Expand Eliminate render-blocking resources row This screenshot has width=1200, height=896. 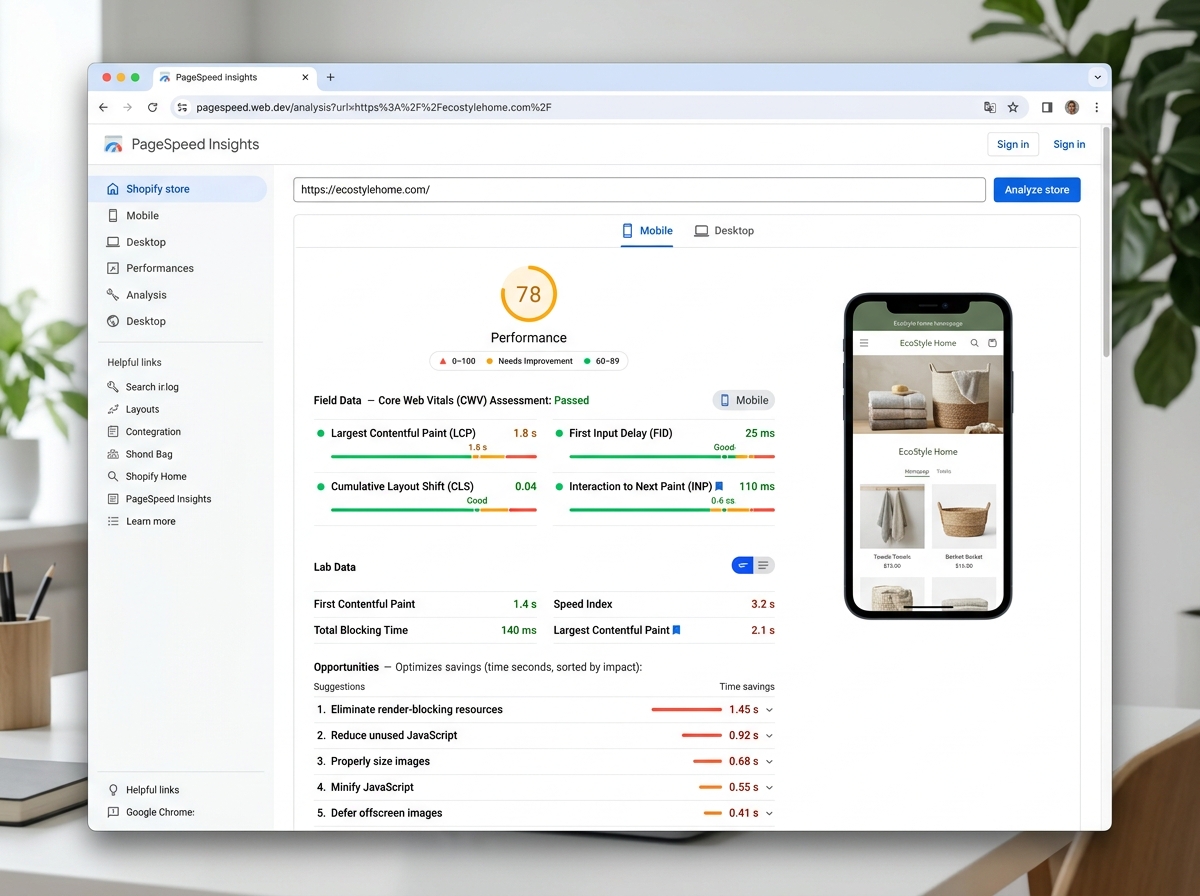(545, 709)
